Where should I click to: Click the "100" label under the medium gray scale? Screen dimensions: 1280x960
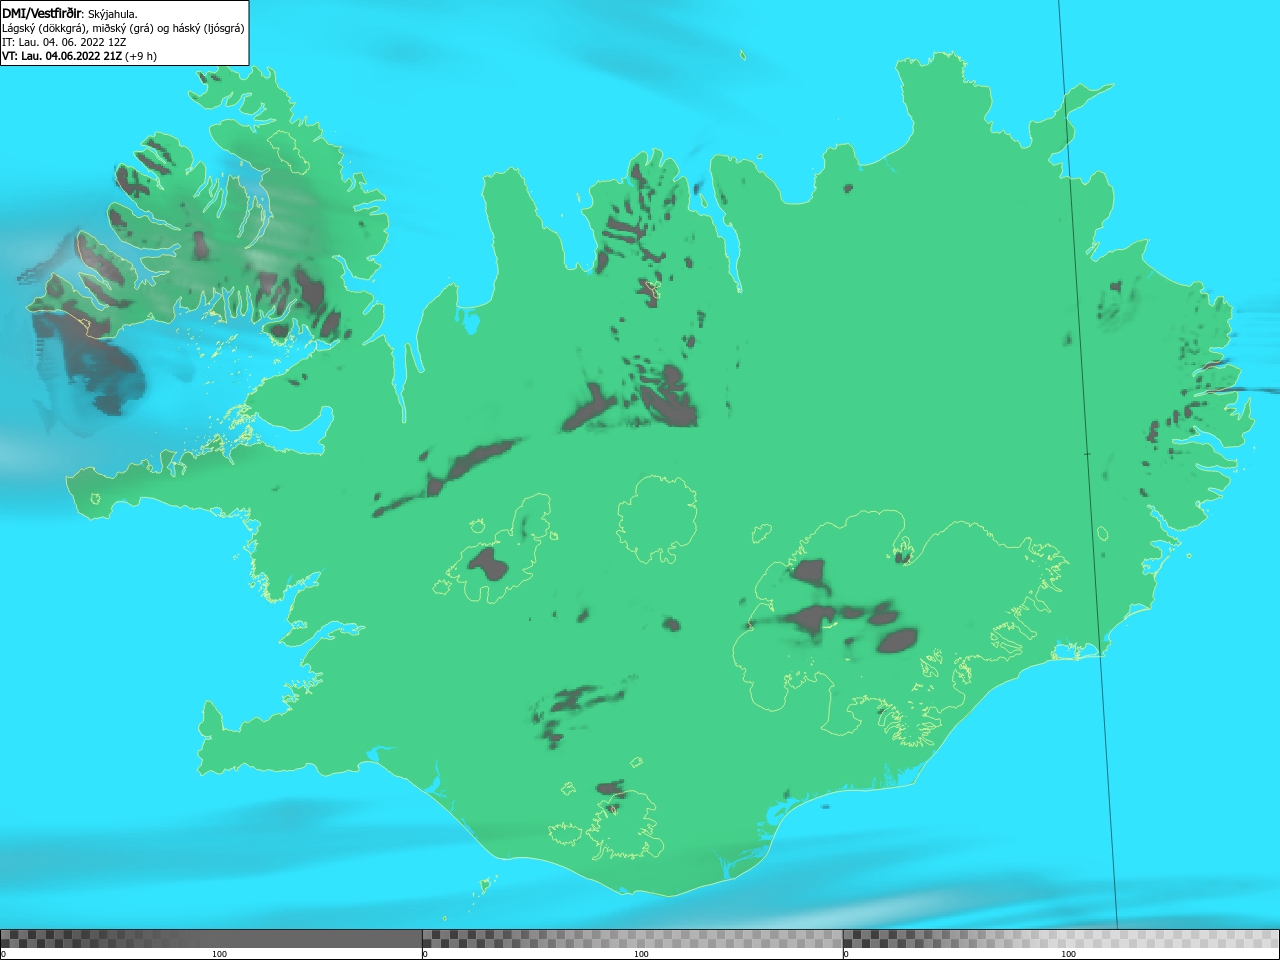click(641, 954)
